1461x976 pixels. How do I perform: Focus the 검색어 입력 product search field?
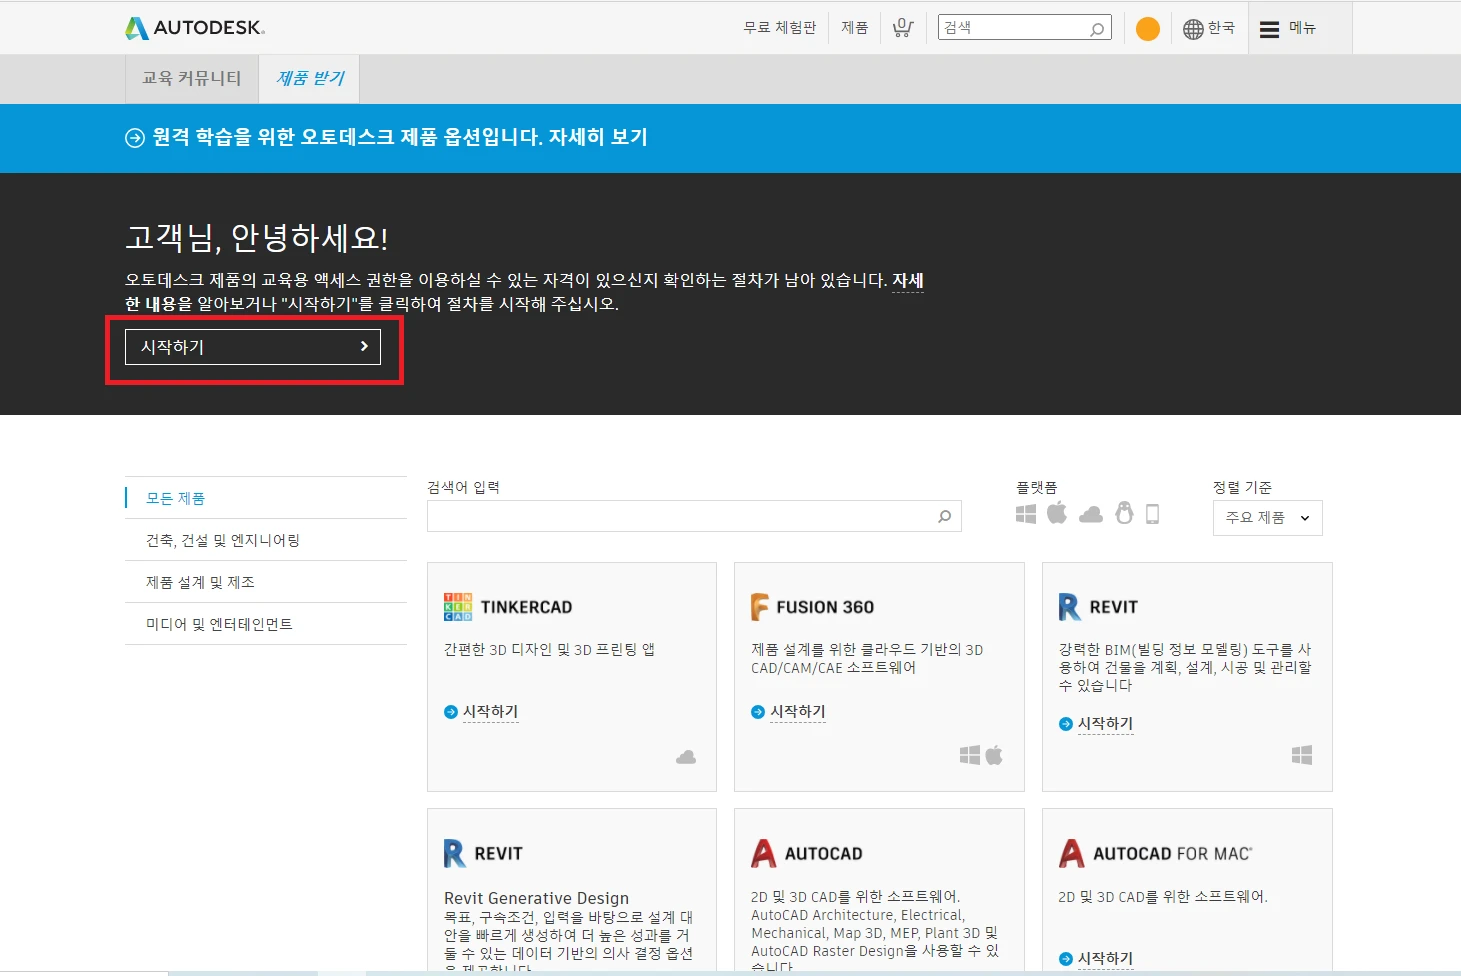[694, 516]
